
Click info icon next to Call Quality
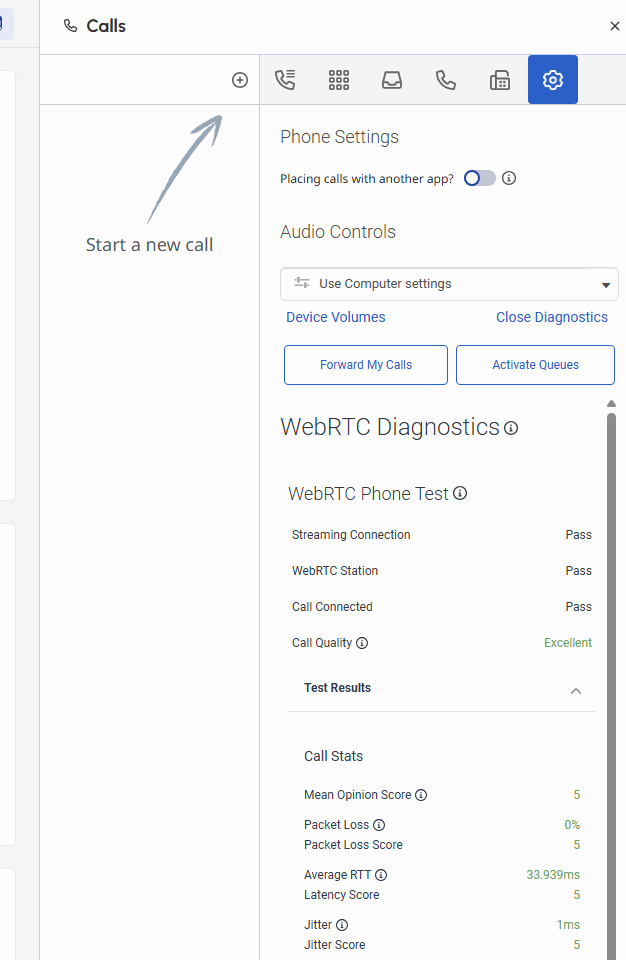(362, 643)
